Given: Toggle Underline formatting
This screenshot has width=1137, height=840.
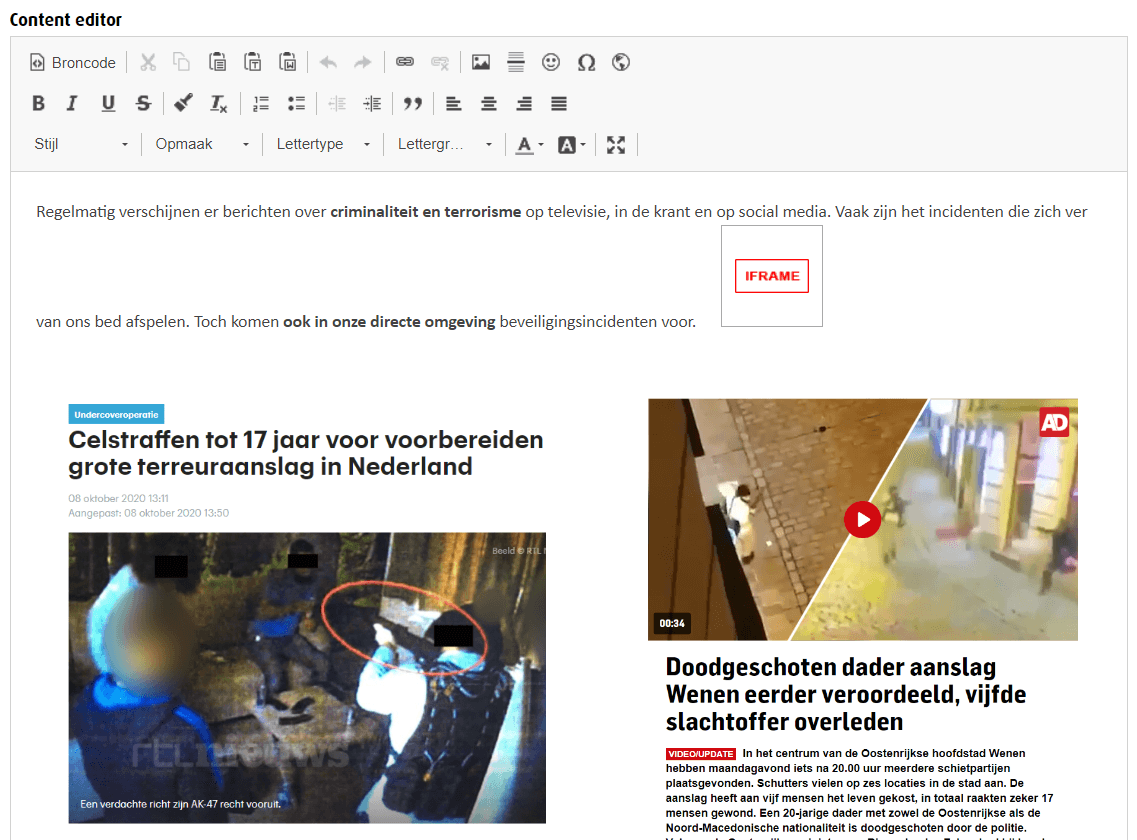Looking at the screenshot, I should pos(108,104).
